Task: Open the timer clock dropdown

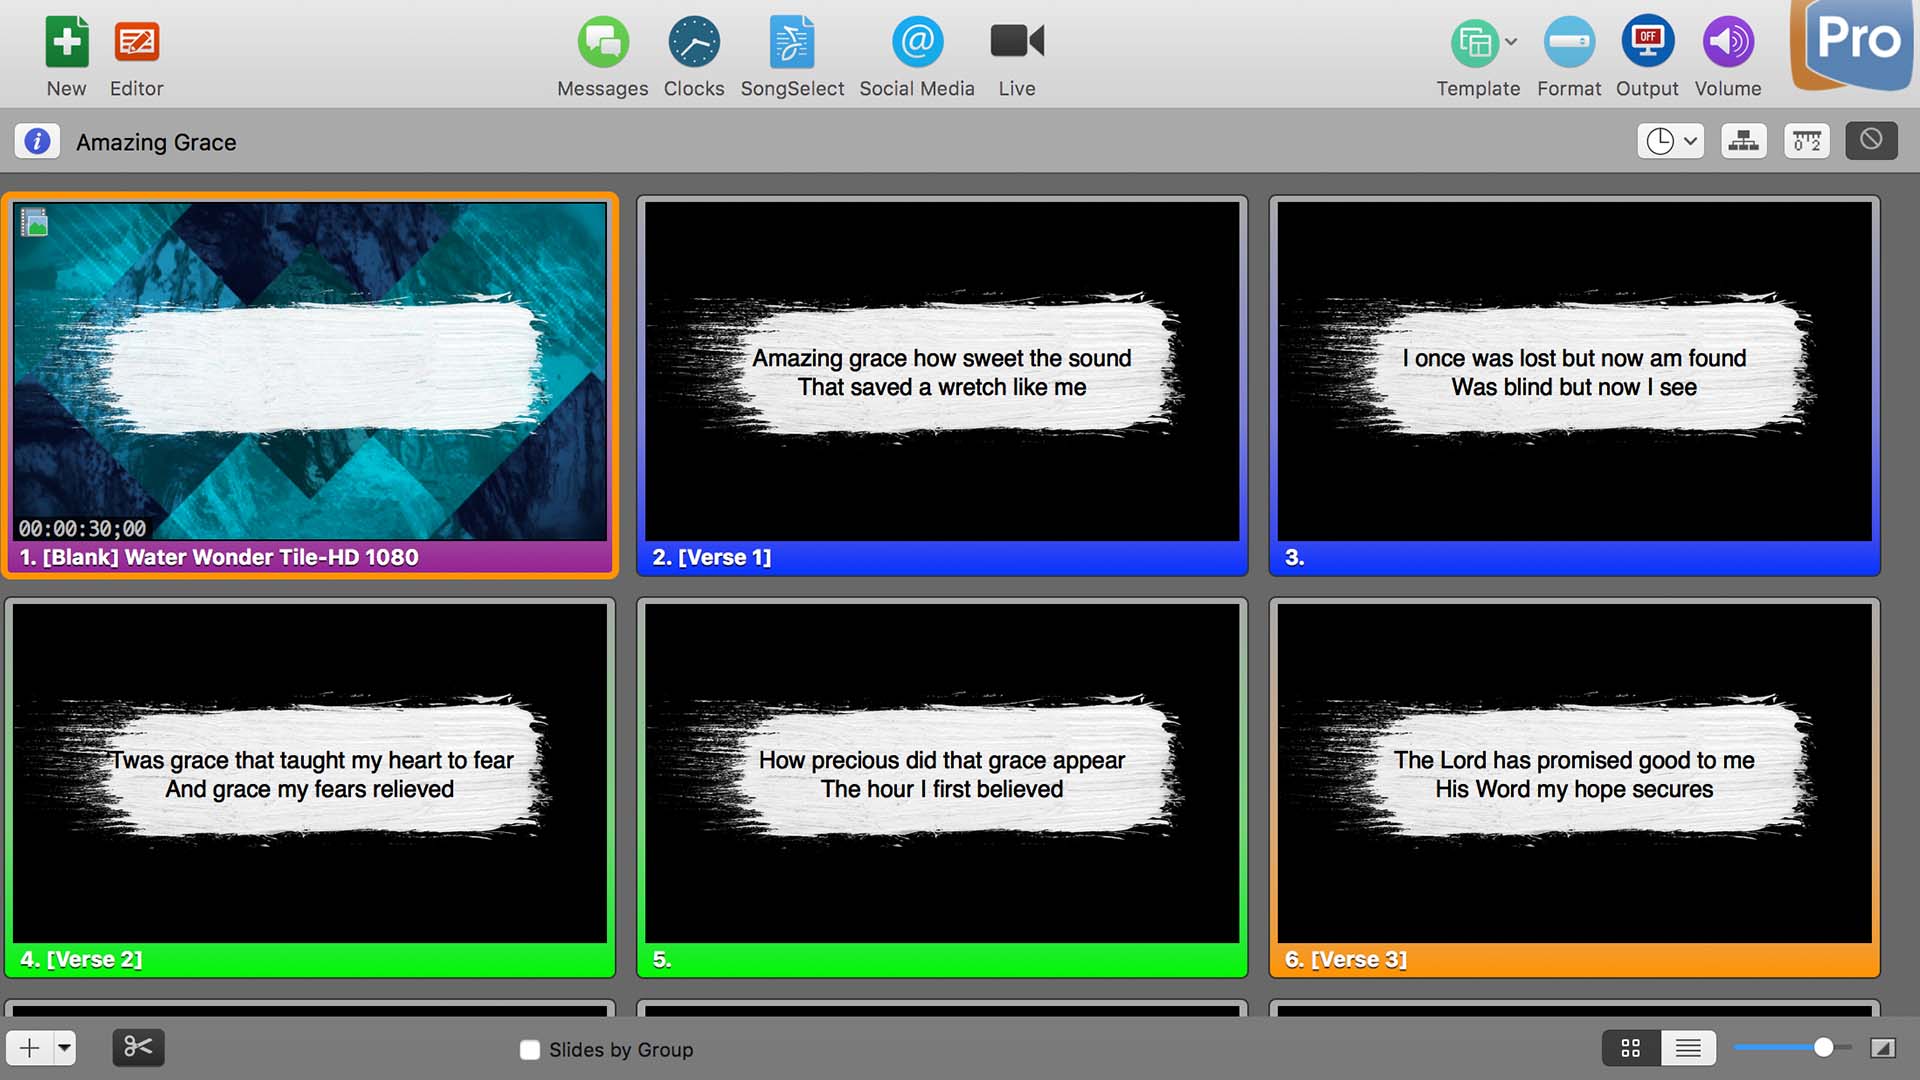Action: pyautogui.click(x=1670, y=141)
